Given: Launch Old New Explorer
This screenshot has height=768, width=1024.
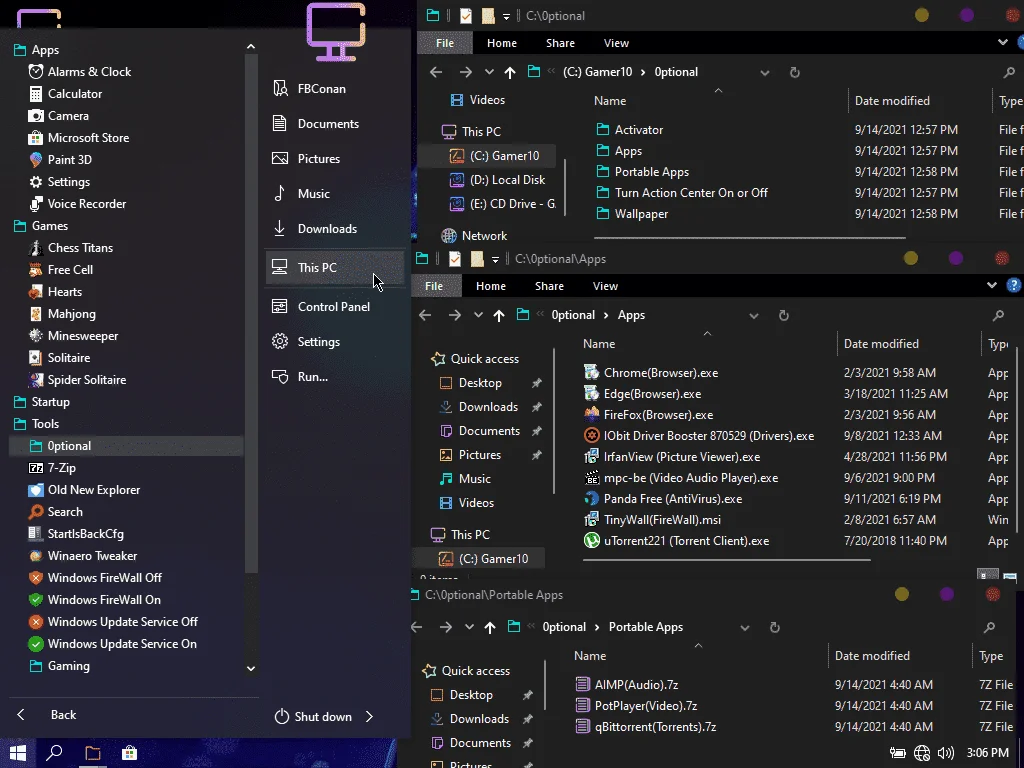Looking at the screenshot, I should [93, 490].
